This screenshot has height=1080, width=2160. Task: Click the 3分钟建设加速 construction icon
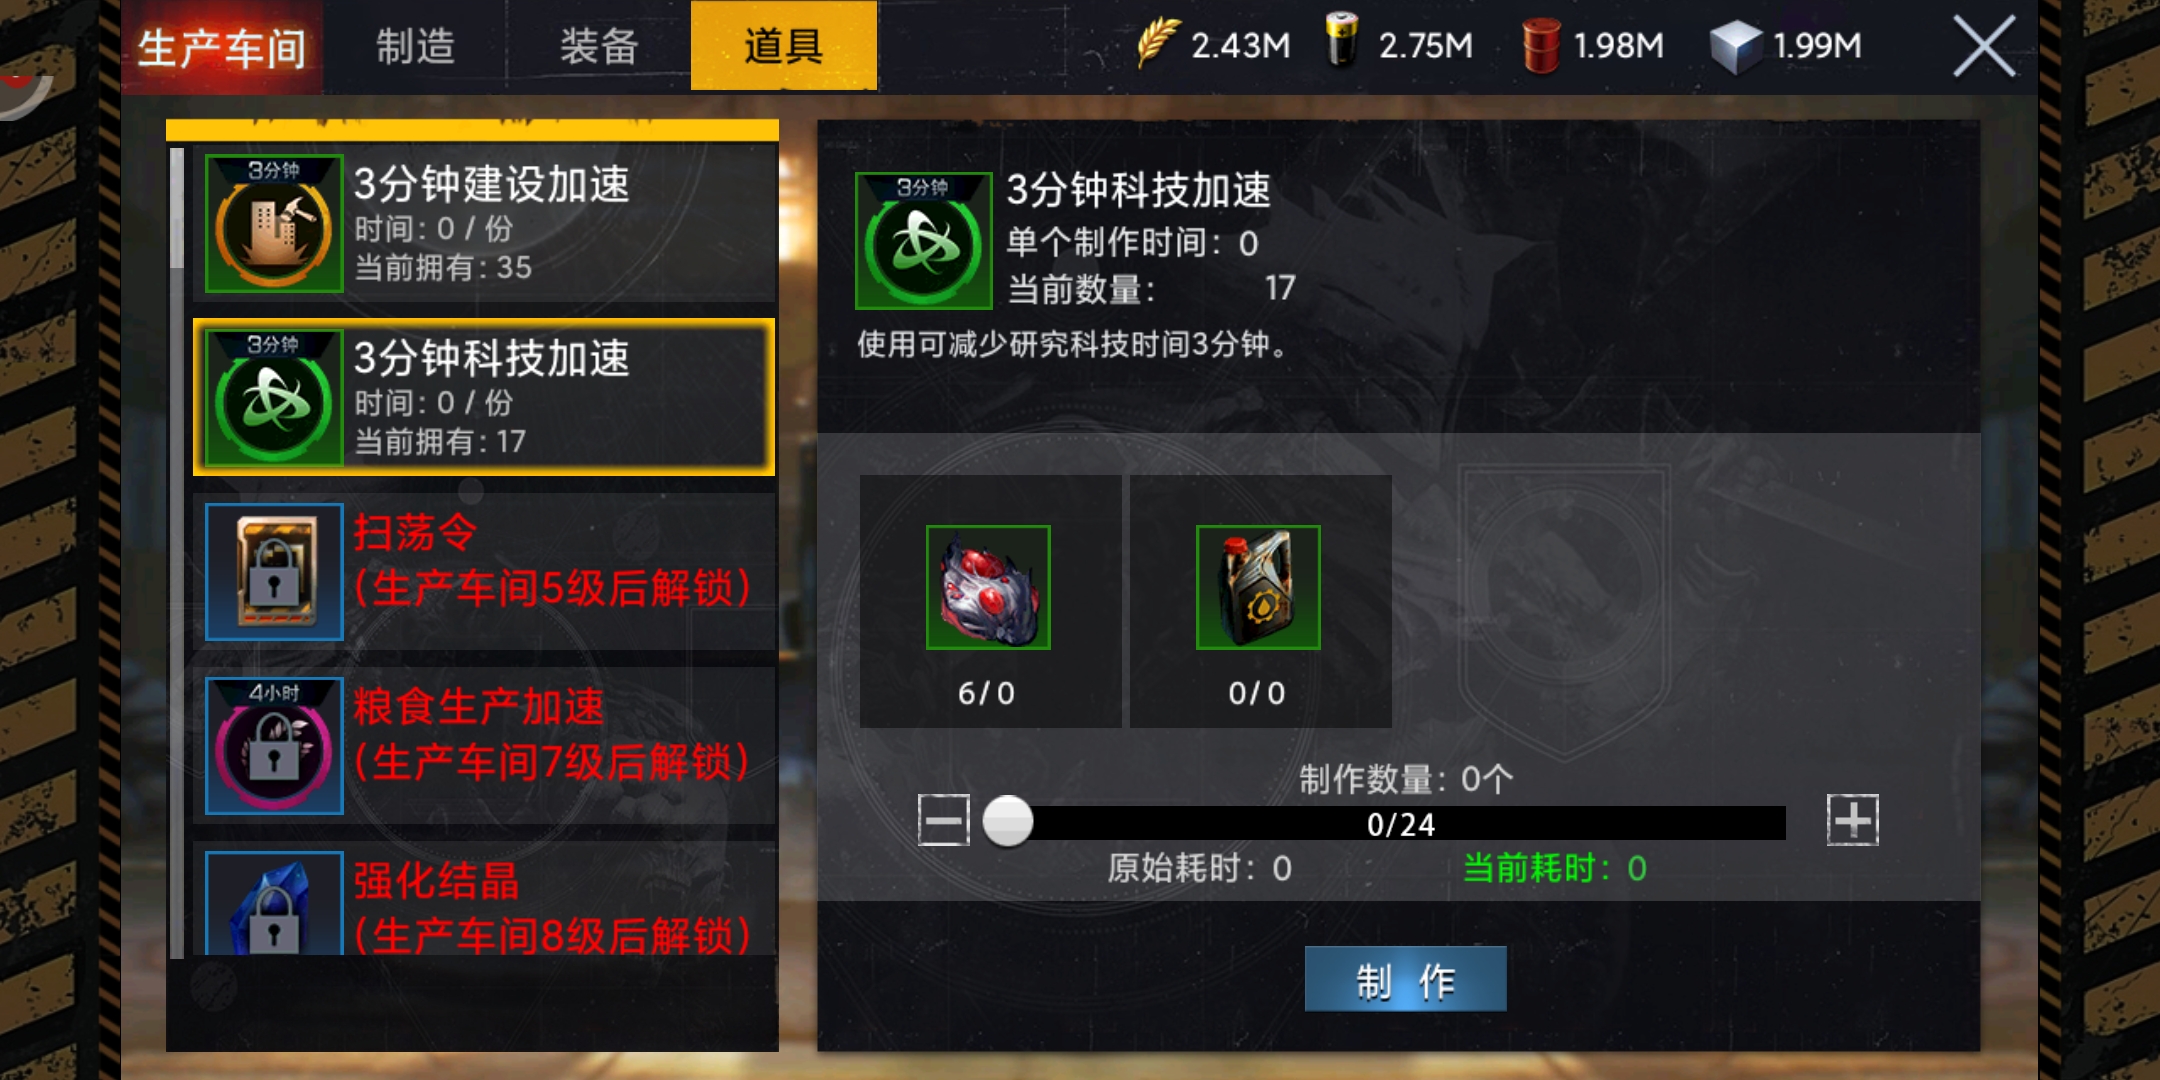tap(274, 223)
